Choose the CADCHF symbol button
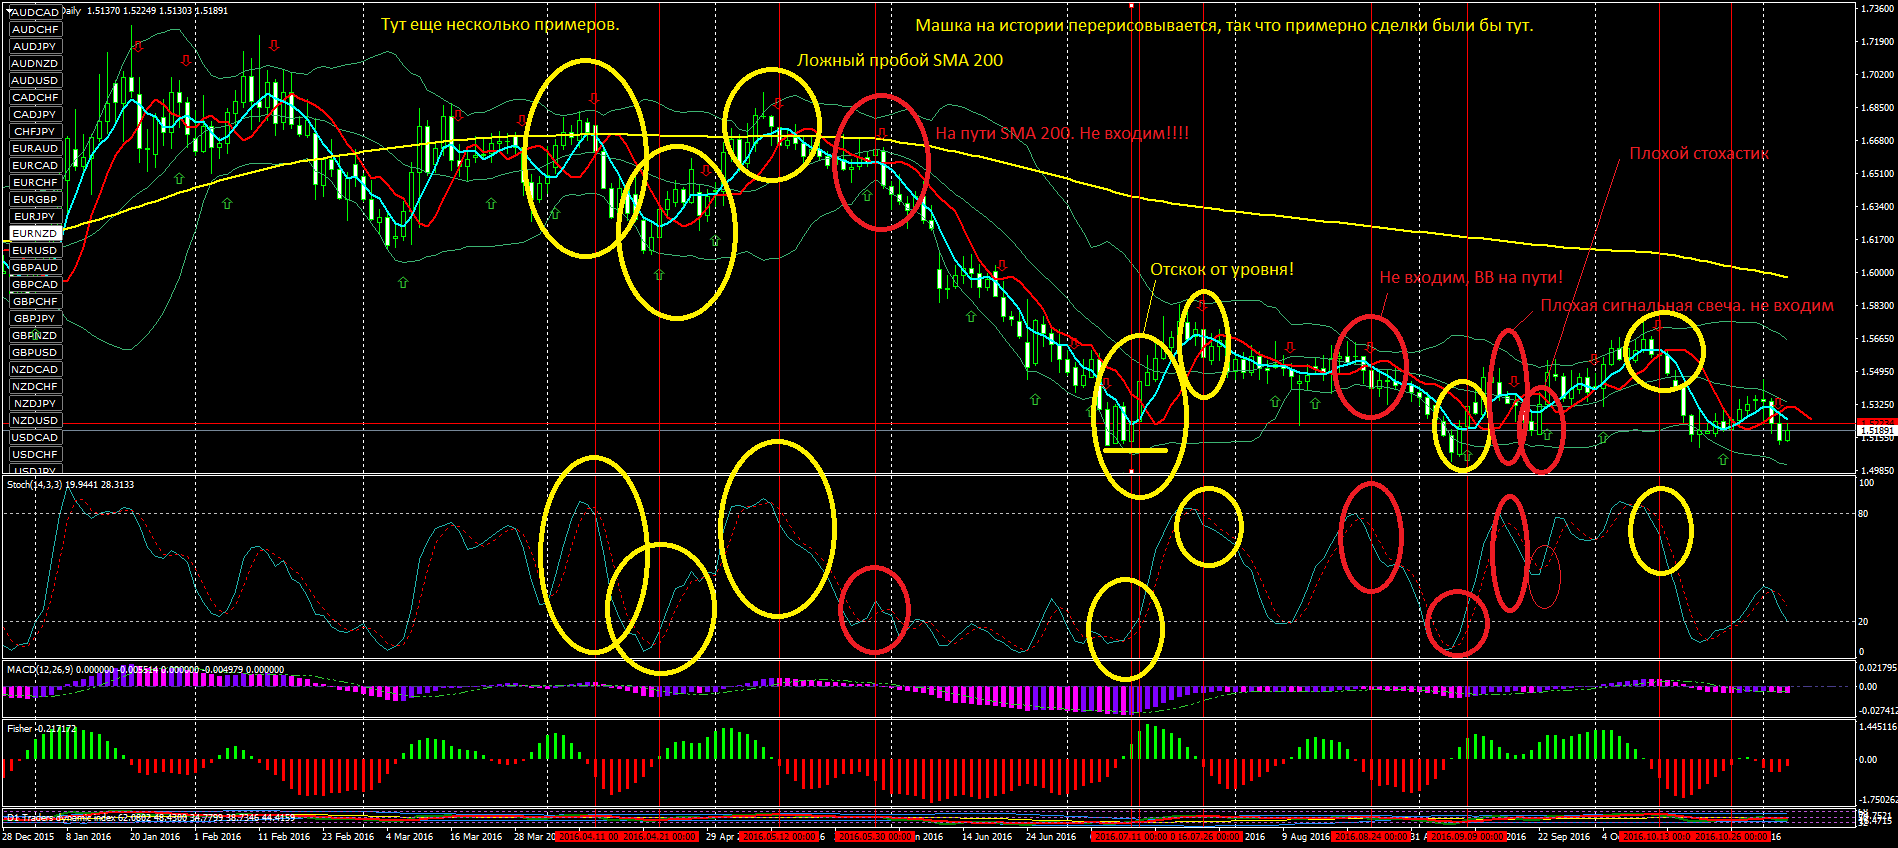This screenshot has height=848, width=1898. coord(35,97)
